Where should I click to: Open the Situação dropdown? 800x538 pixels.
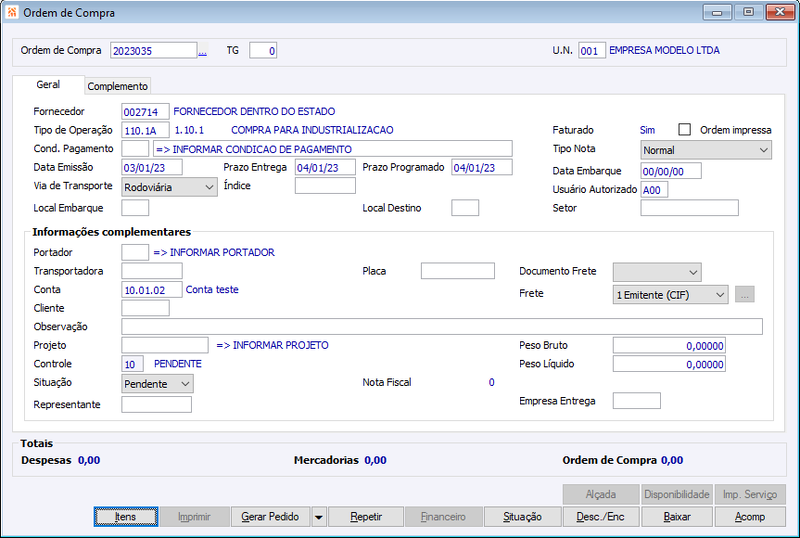point(157,384)
